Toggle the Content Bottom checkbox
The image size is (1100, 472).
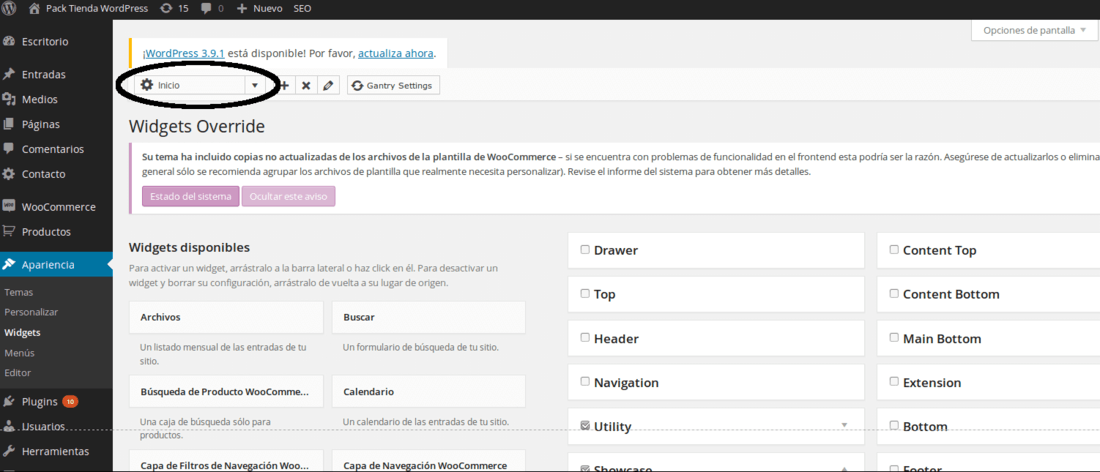coord(894,293)
